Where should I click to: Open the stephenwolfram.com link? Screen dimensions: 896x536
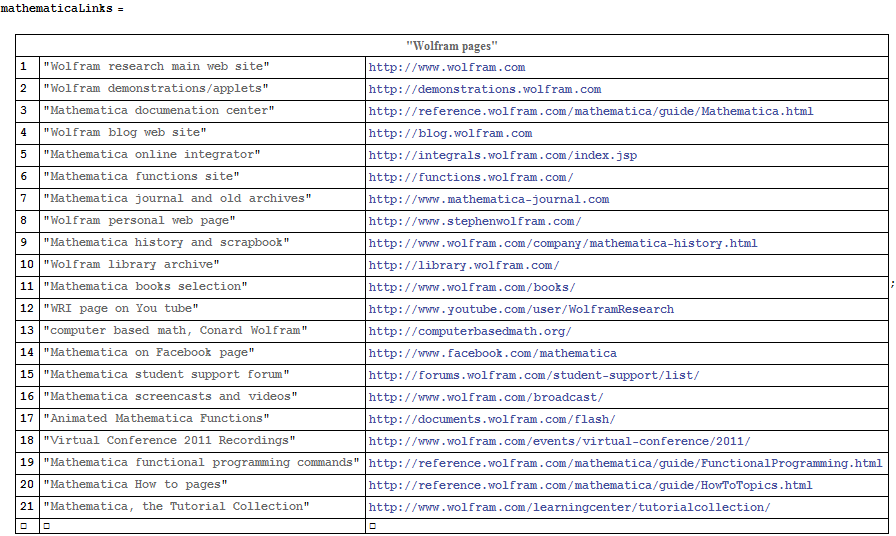point(475,222)
